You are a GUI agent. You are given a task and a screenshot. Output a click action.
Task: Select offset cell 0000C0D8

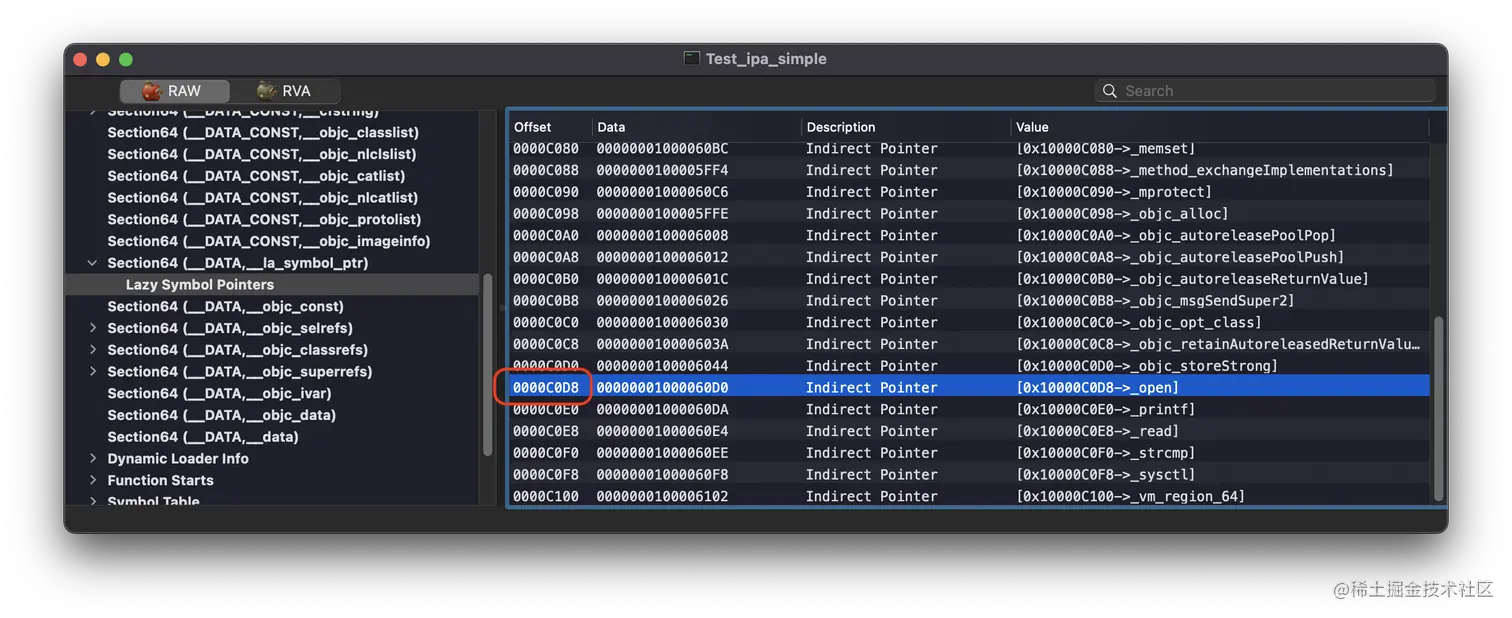point(545,388)
